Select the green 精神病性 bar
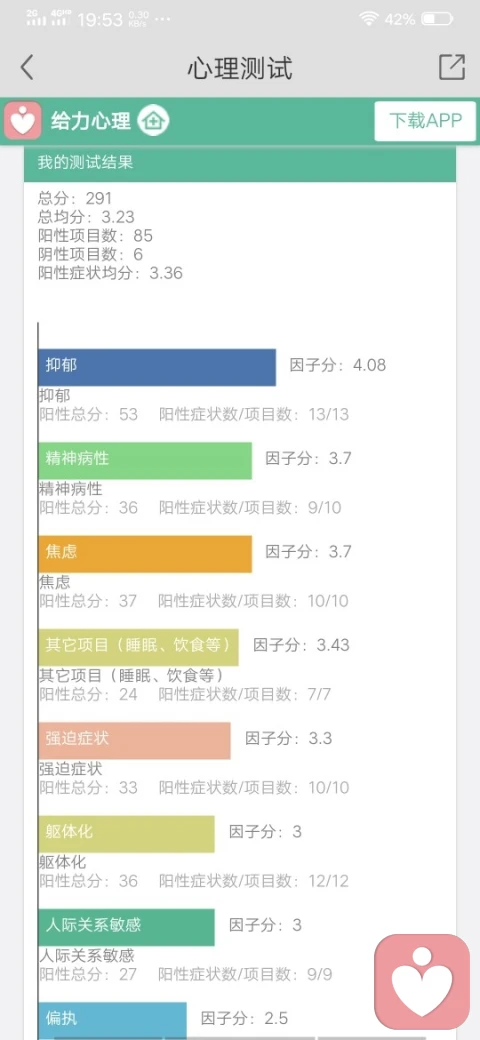This screenshot has width=480, height=1040. click(x=145, y=460)
